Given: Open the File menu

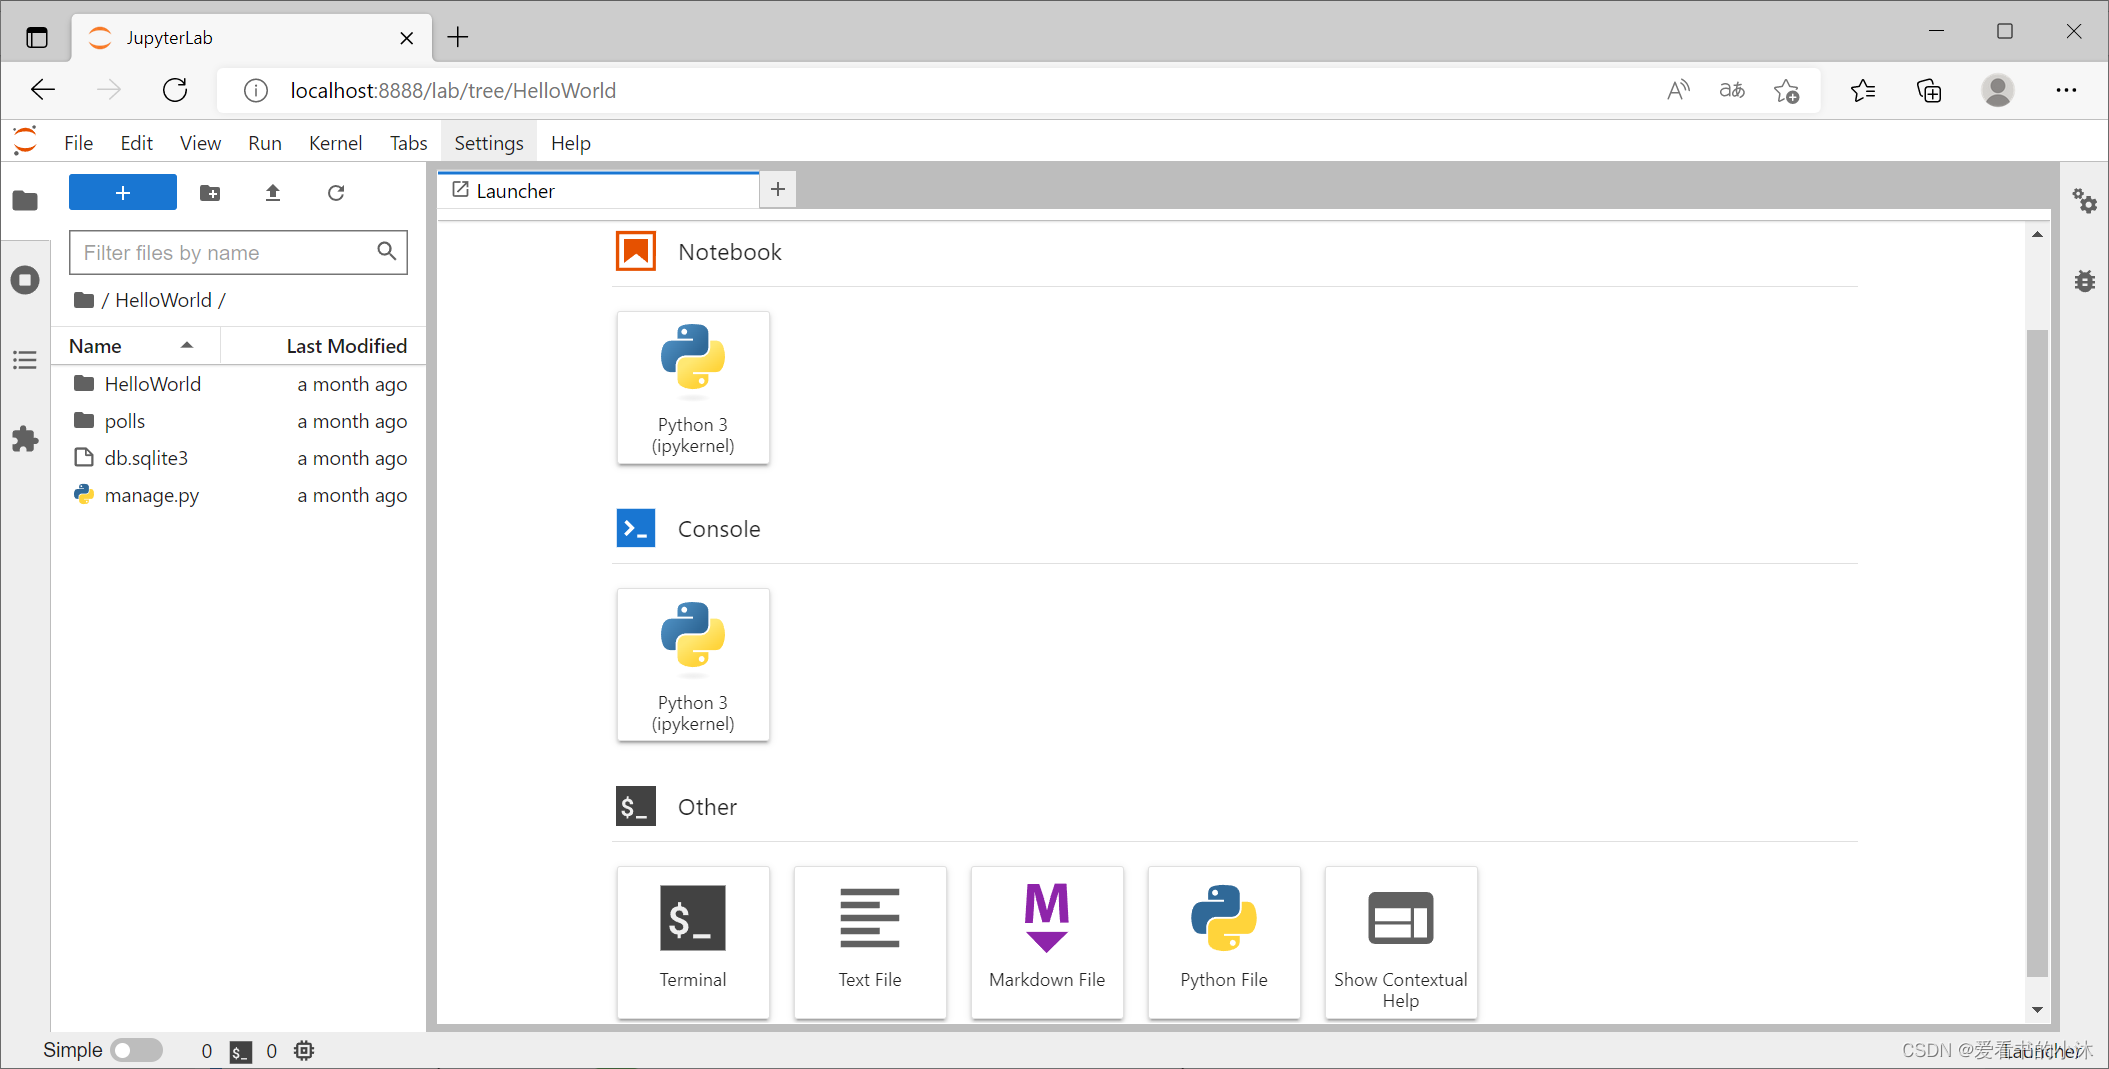Looking at the screenshot, I should pyautogui.click(x=78, y=143).
